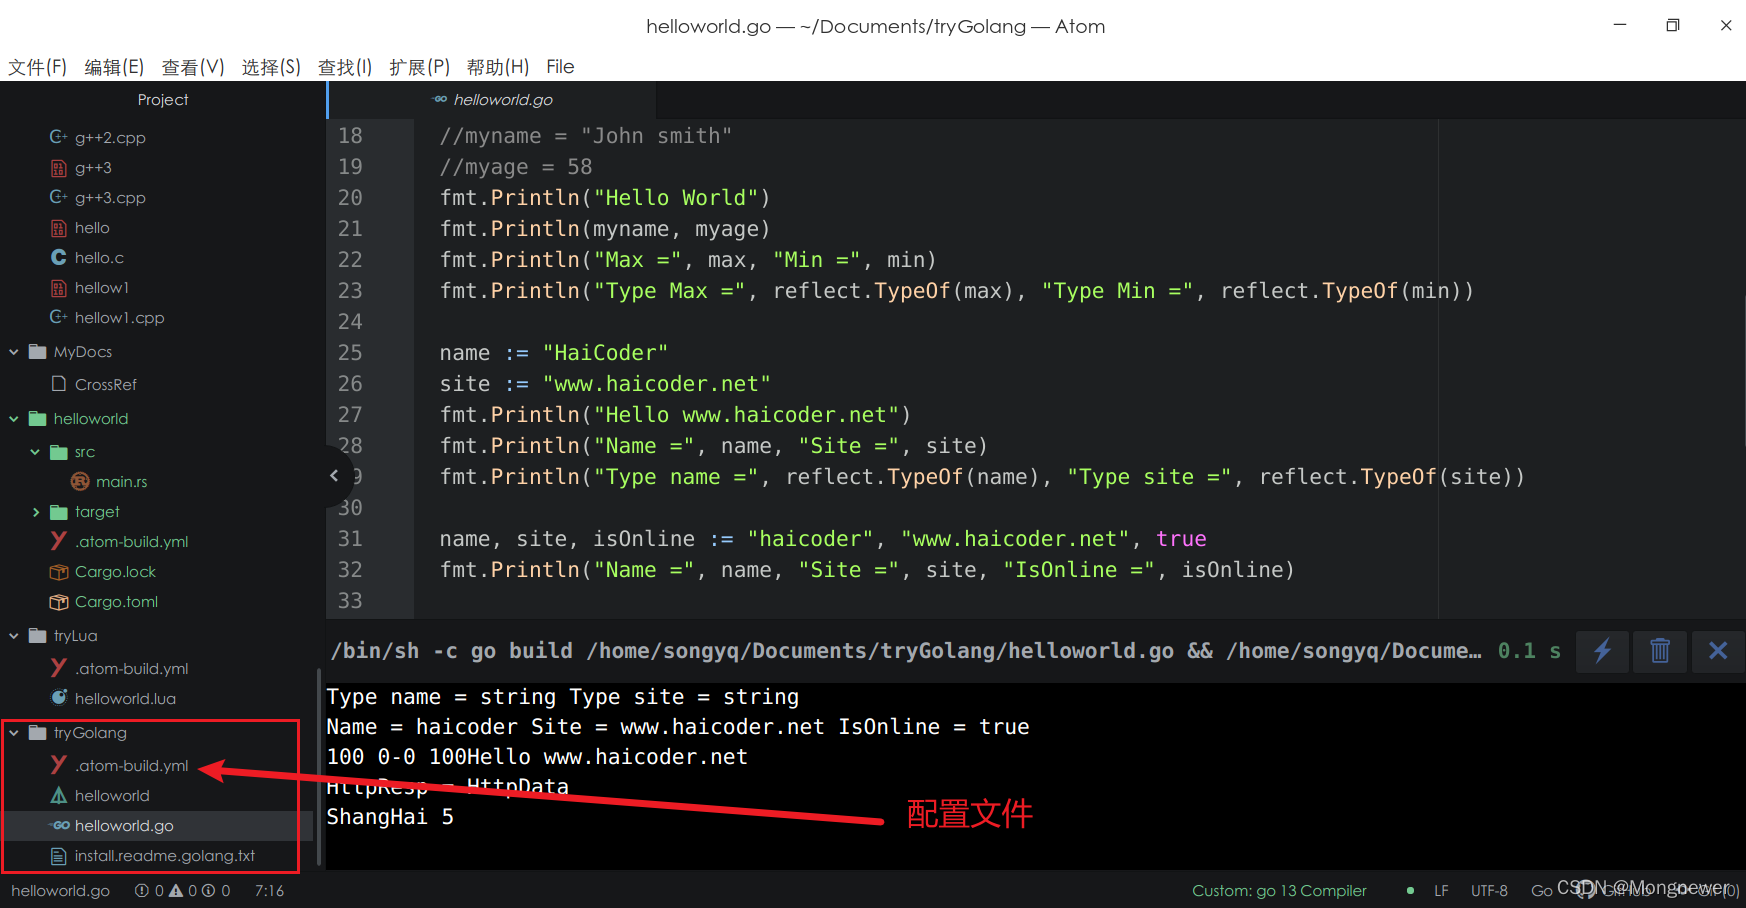This screenshot has width=1746, height=908.
Task: Click the Rust main.rs file icon
Action: [x=80, y=481]
